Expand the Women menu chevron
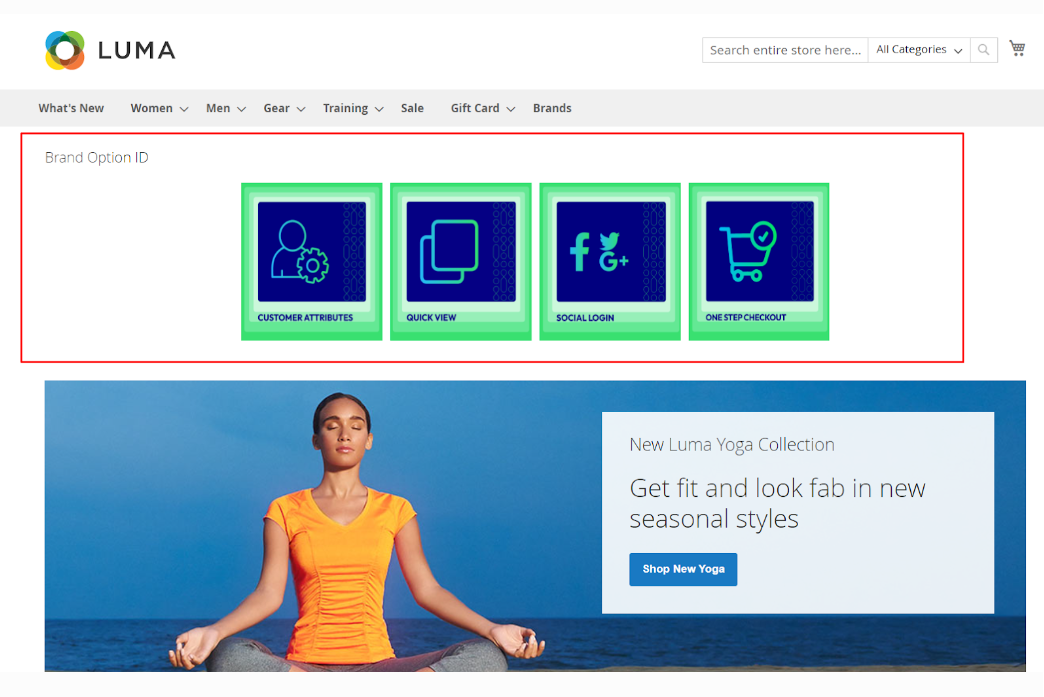Image resolution: width=1044 pixels, height=697 pixels. pyautogui.click(x=183, y=109)
